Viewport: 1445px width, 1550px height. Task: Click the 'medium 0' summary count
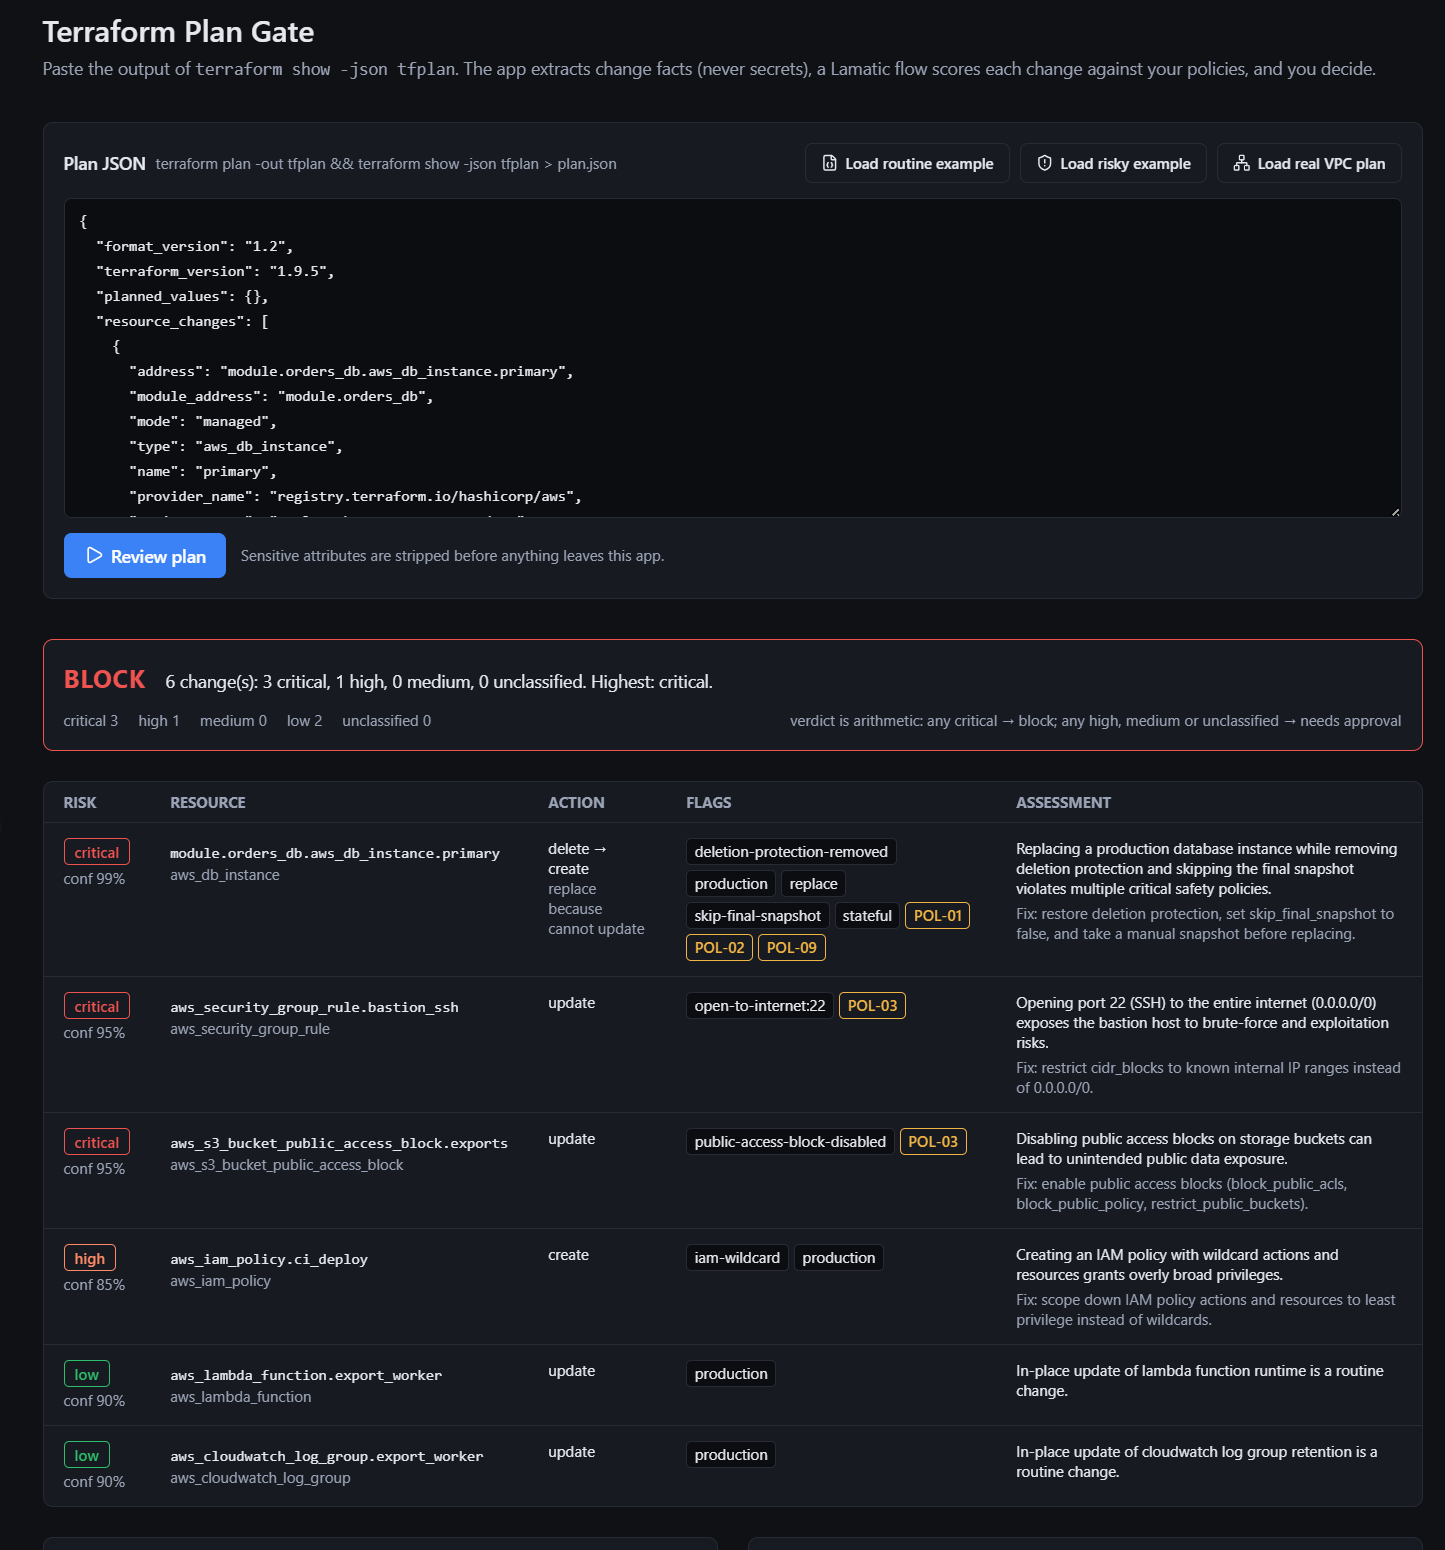pos(233,721)
